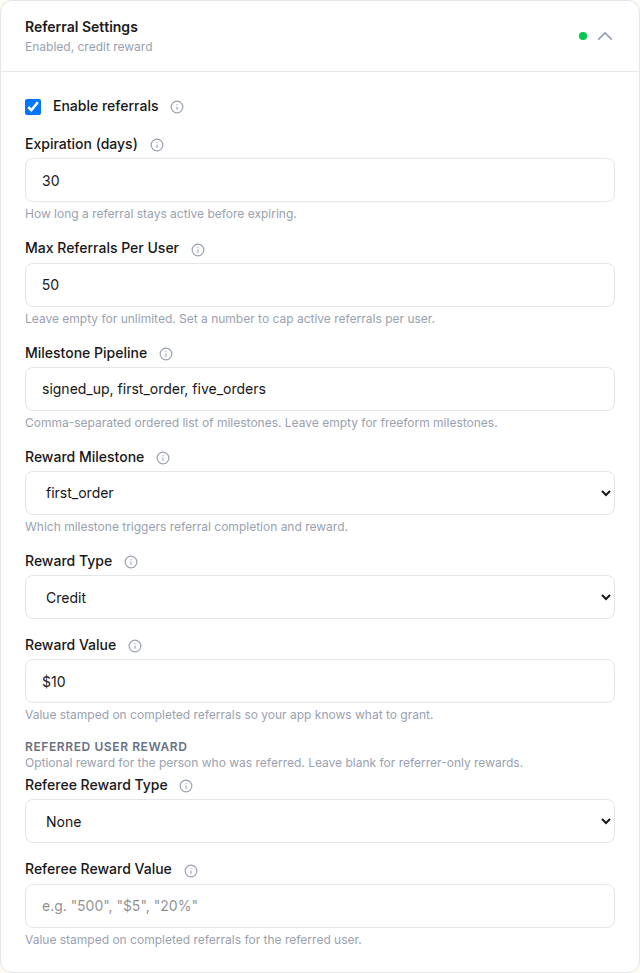Click the Max Referrals Per User field
Screen dimensions: 640x973
pyautogui.click(x=320, y=285)
